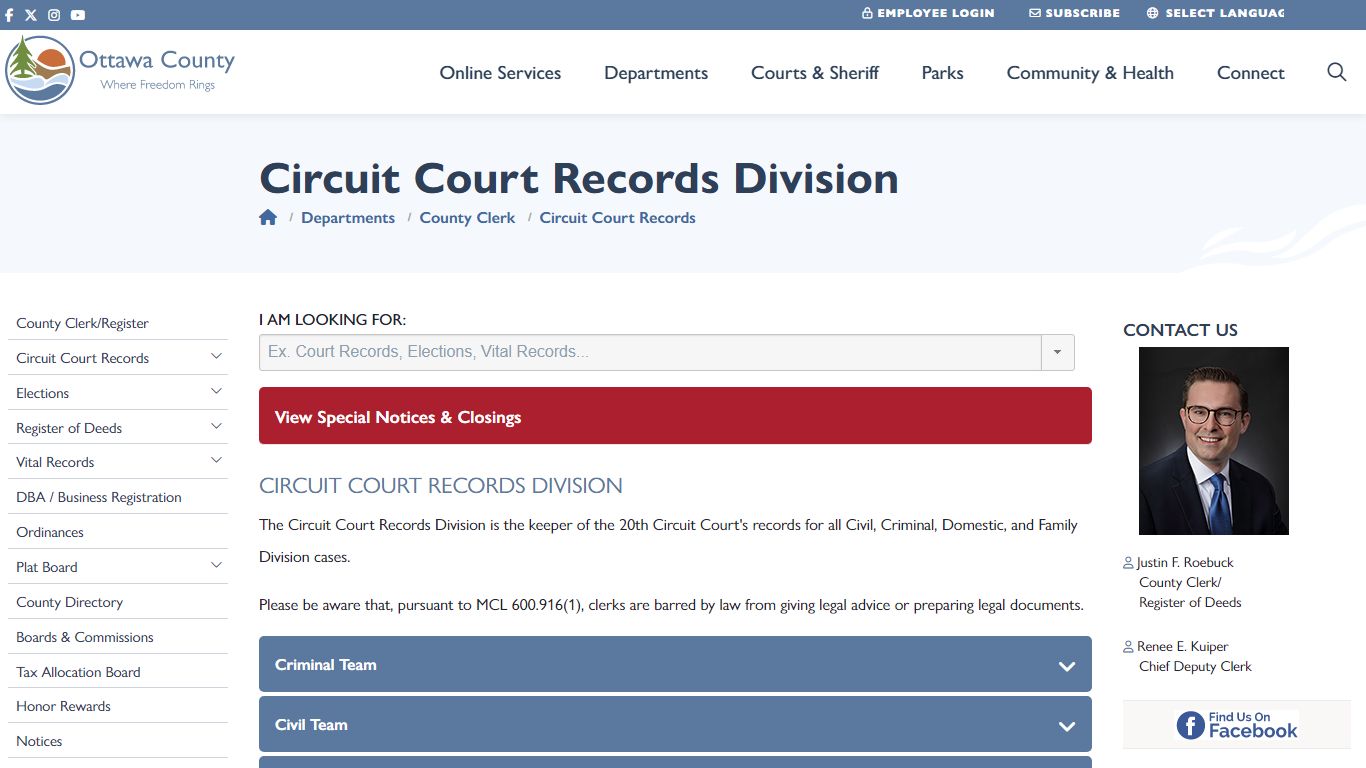Open site search magnifier icon

tap(1336, 72)
